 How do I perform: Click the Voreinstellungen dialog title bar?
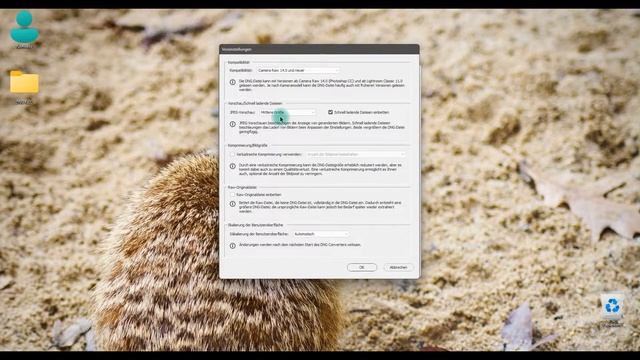click(x=319, y=49)
